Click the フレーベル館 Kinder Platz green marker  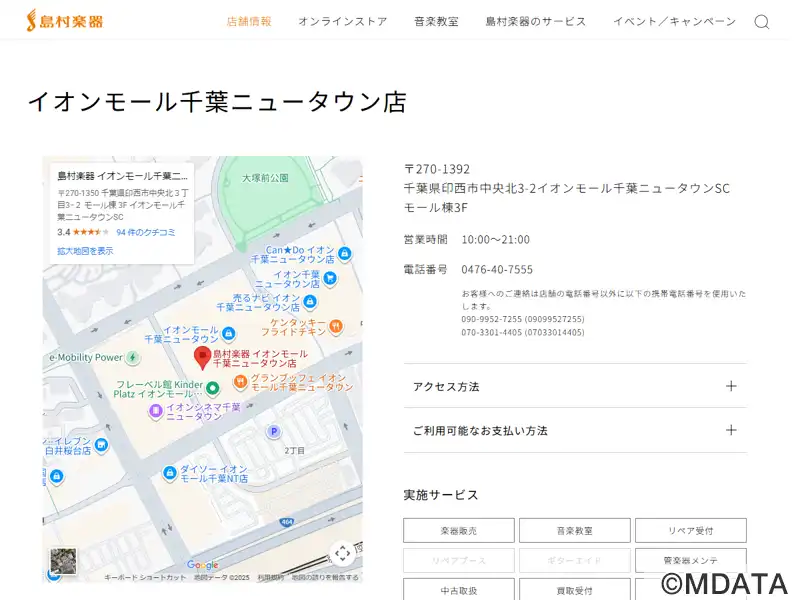[213, 389]
